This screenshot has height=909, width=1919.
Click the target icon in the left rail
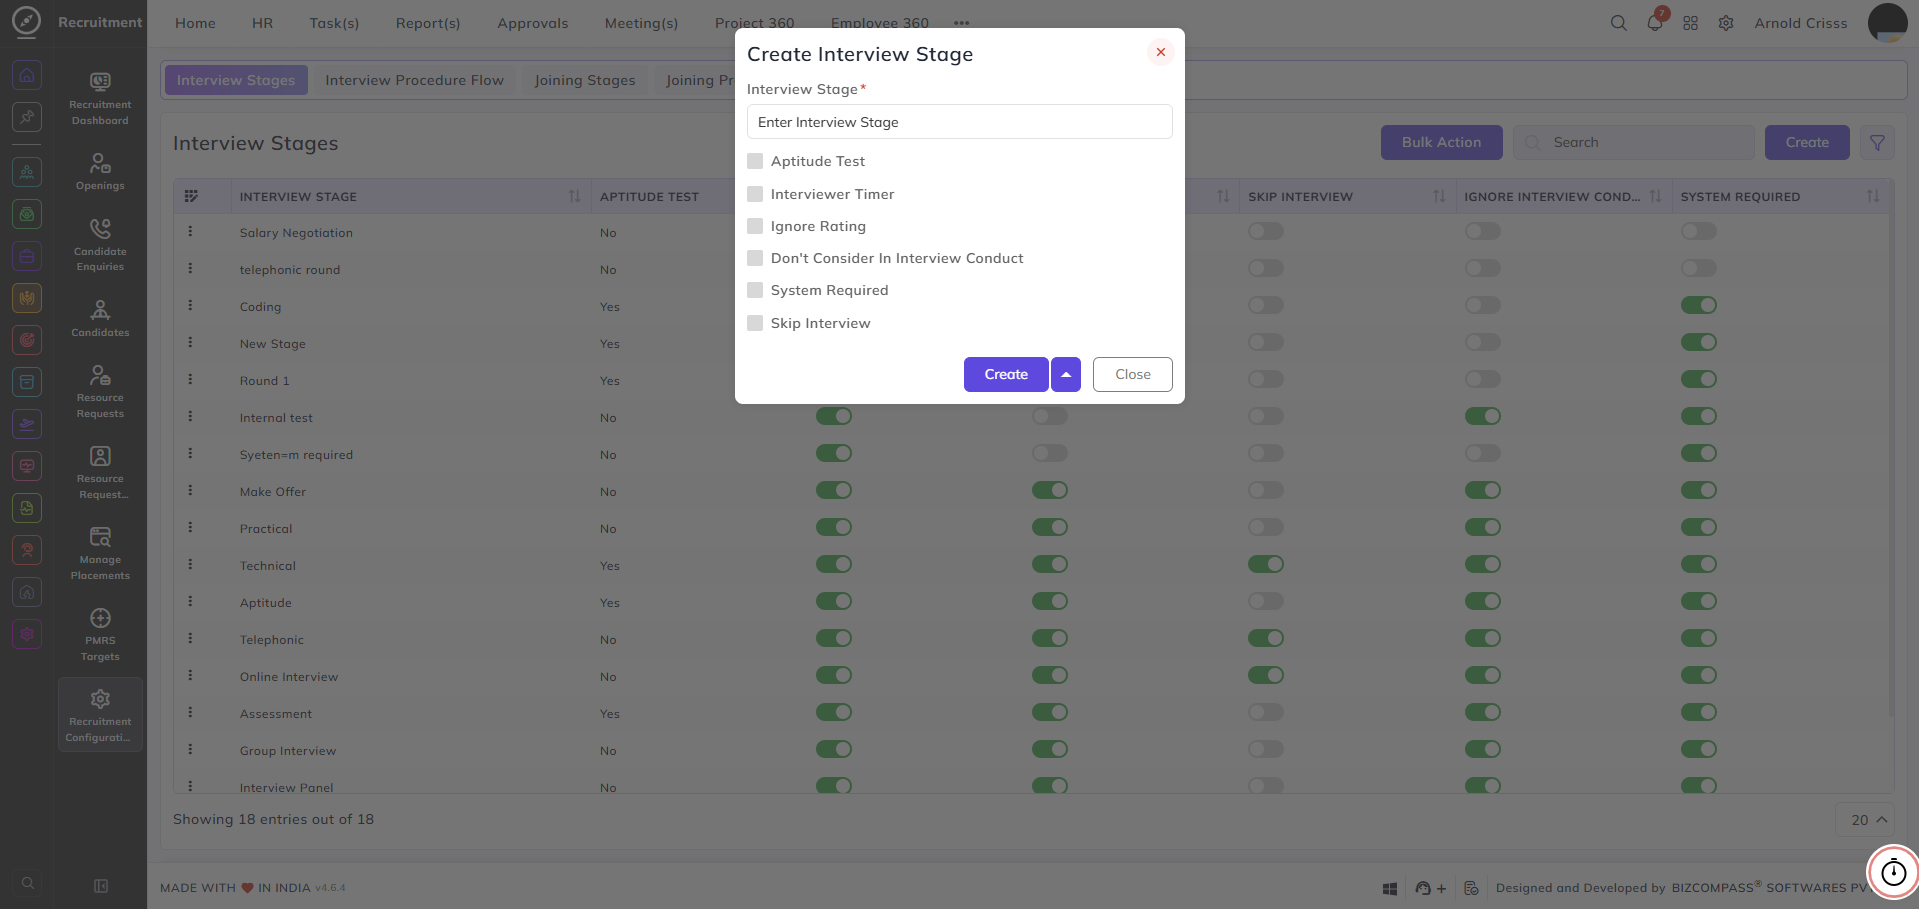tap(27, 340)
